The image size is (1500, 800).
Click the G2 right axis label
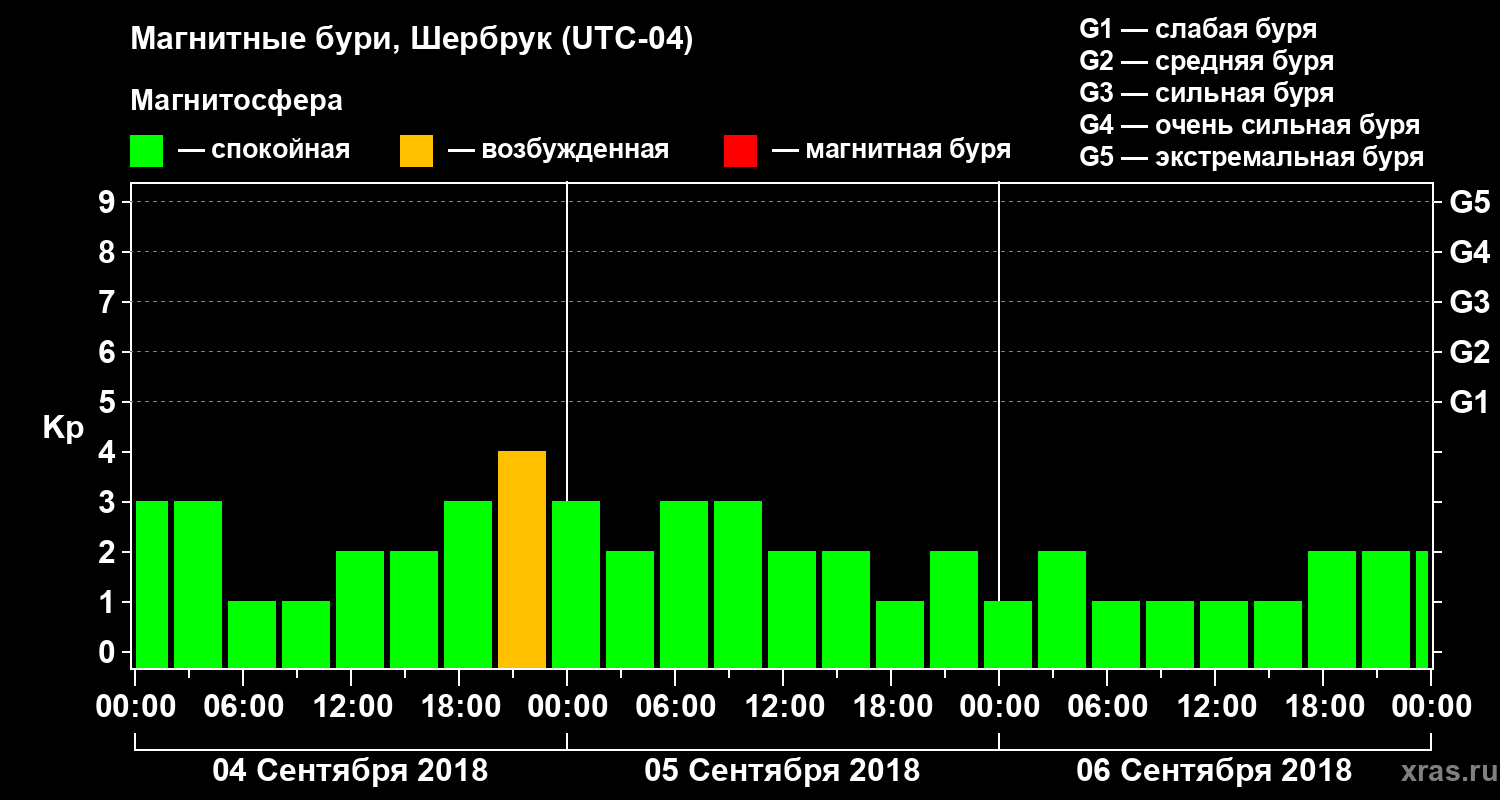click(x=1469, y=352)
